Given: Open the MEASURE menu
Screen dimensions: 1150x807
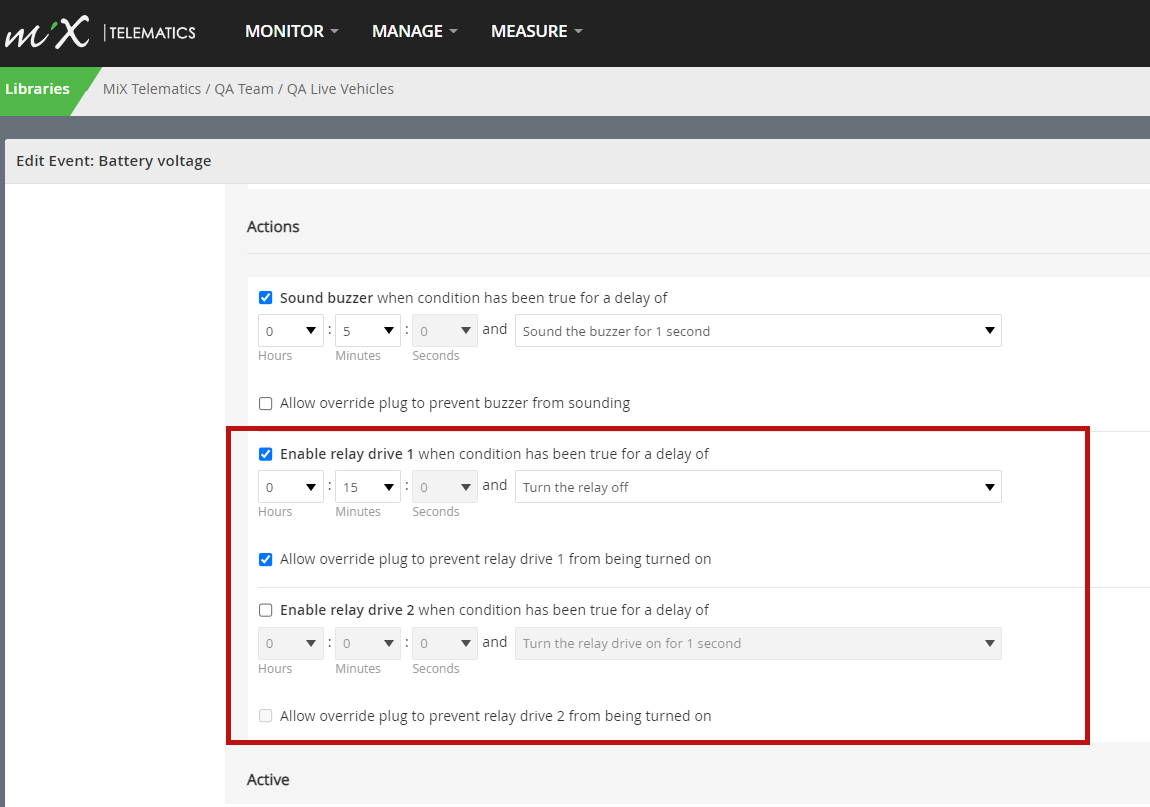Looking at the screenshot, I should pos(536,32).
